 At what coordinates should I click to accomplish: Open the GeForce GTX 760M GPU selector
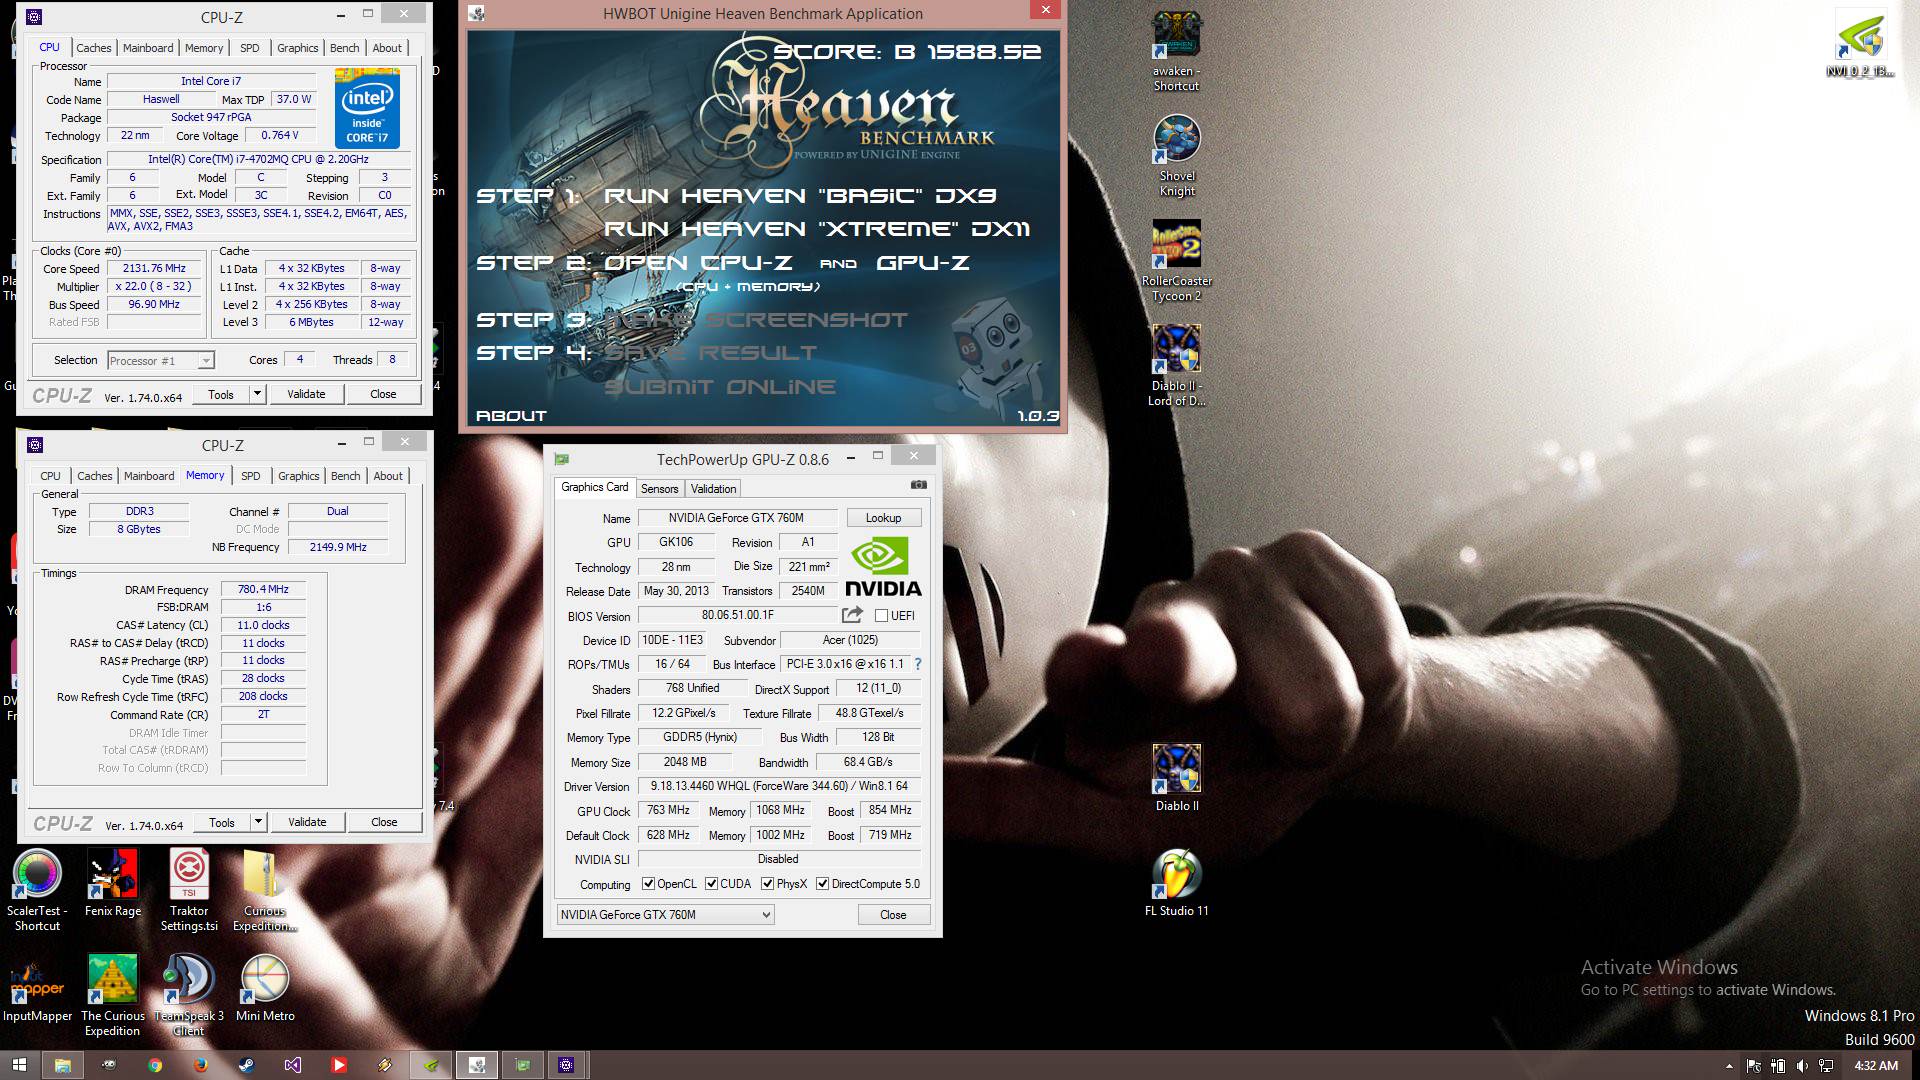[665, 914]
